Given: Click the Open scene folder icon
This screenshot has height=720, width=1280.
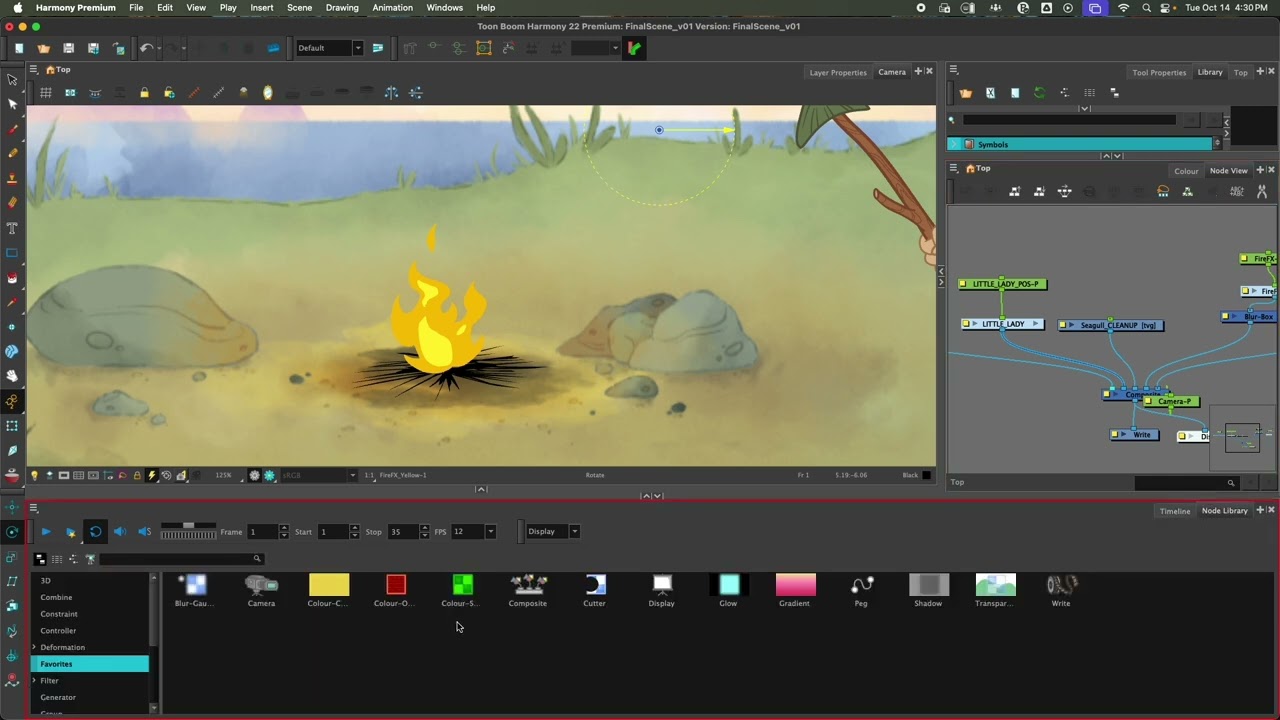Looking at the screenshot, I should pos(43,48).
